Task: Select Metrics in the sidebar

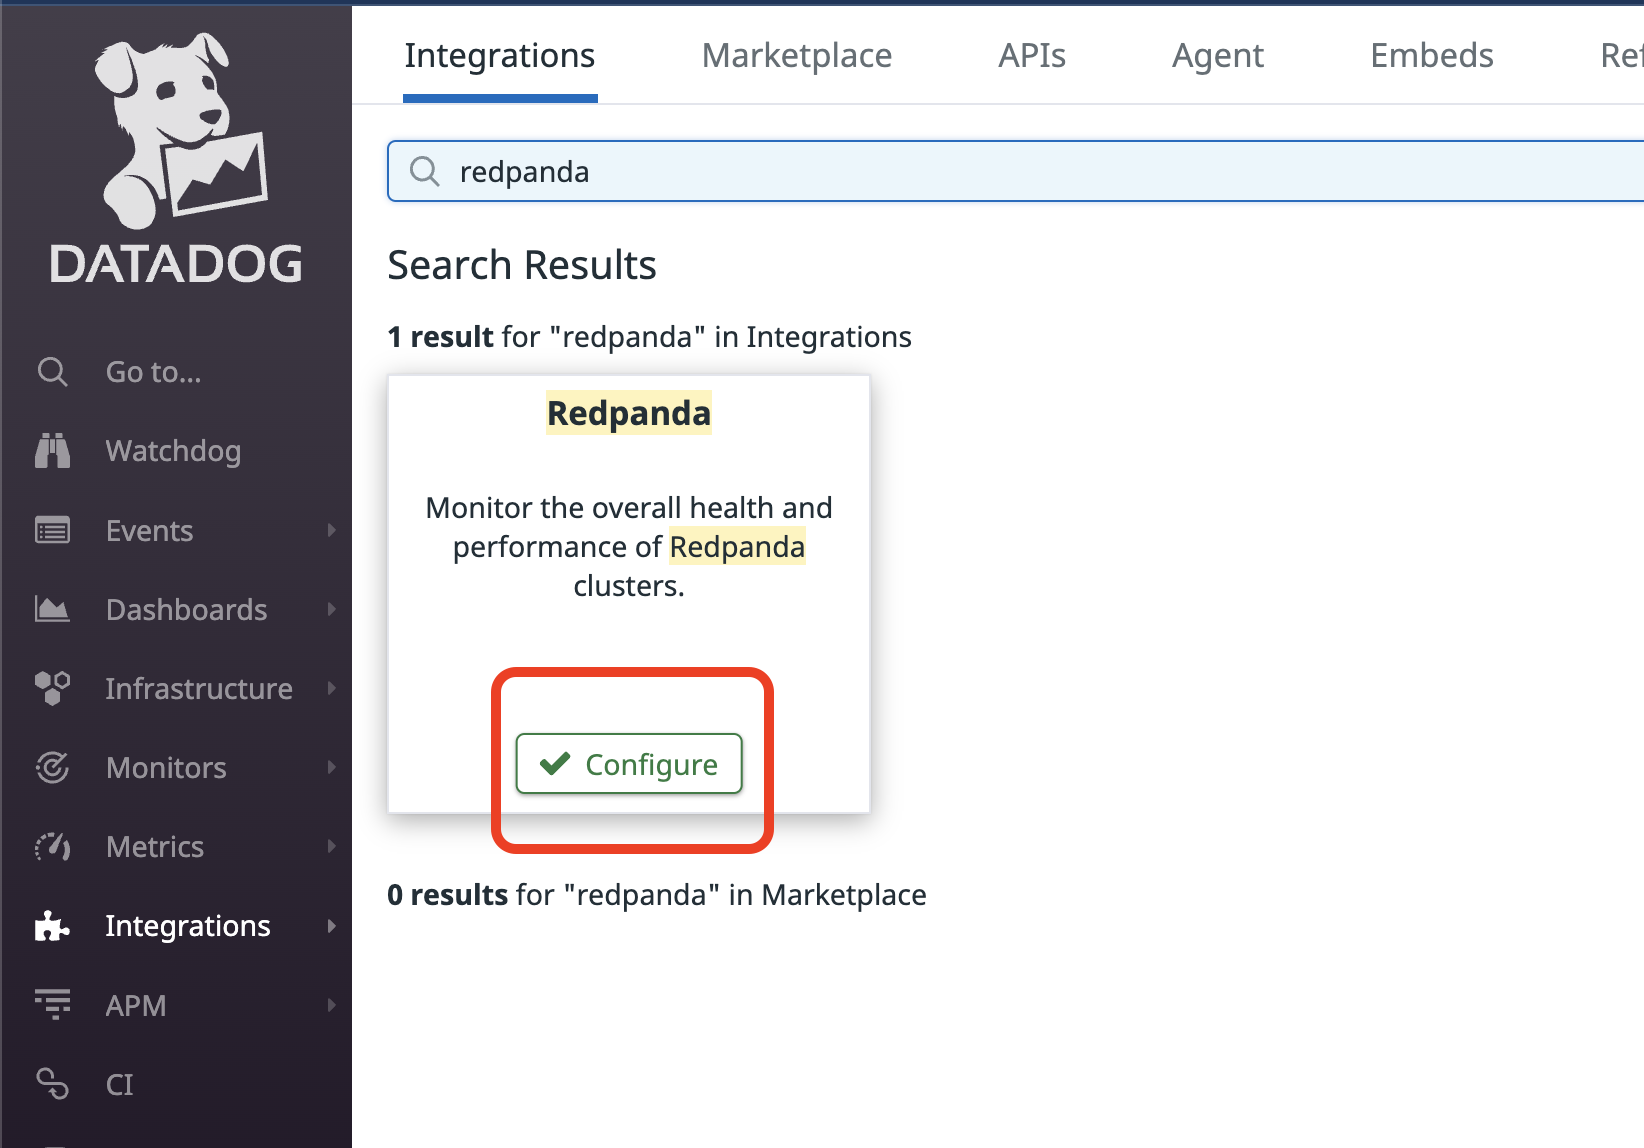Action: tap(155, 846)
